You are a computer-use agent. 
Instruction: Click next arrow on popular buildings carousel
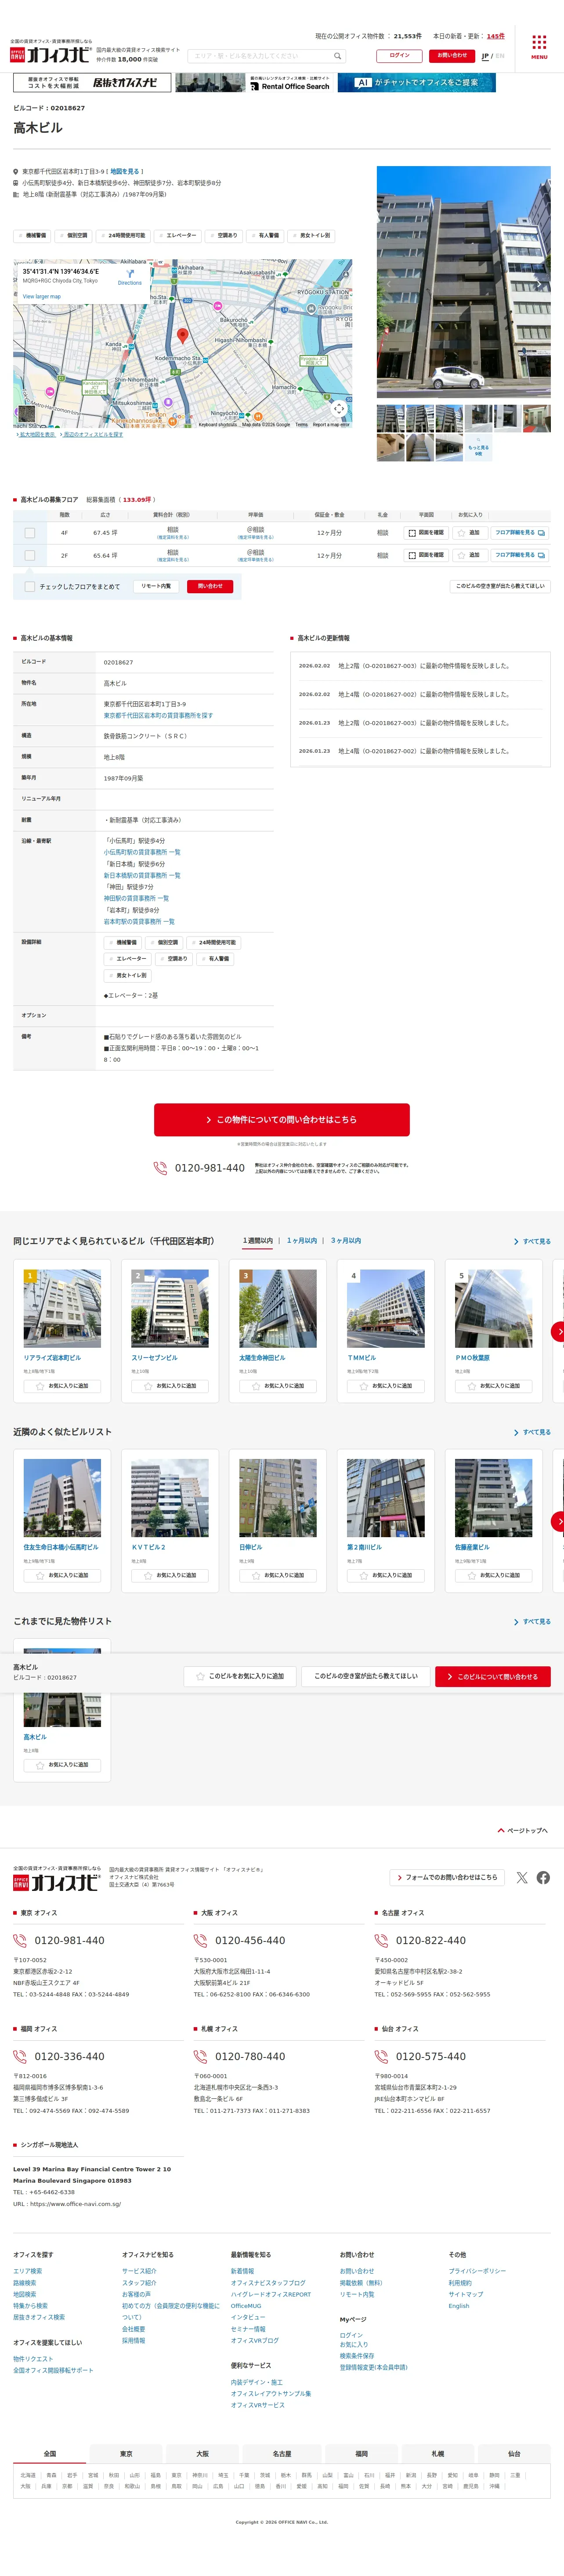[558, 1331]
